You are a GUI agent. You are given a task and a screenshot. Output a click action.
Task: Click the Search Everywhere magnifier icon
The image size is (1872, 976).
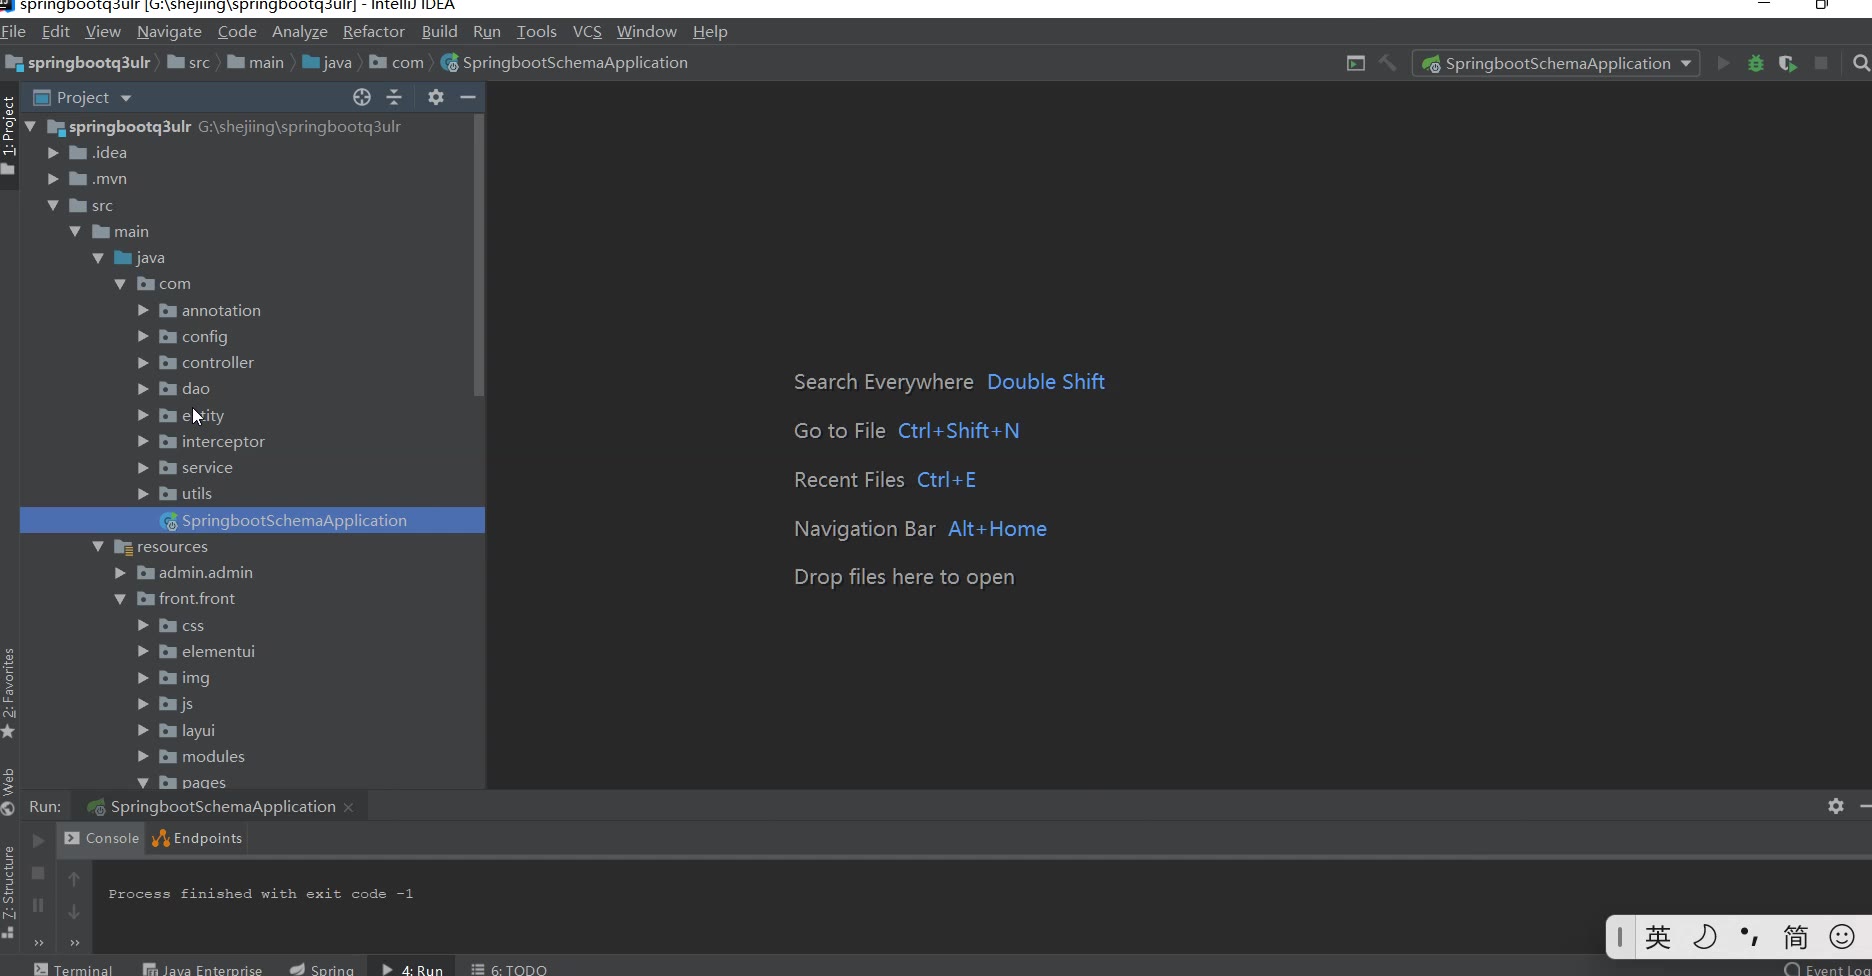[x=1860, y=63]
